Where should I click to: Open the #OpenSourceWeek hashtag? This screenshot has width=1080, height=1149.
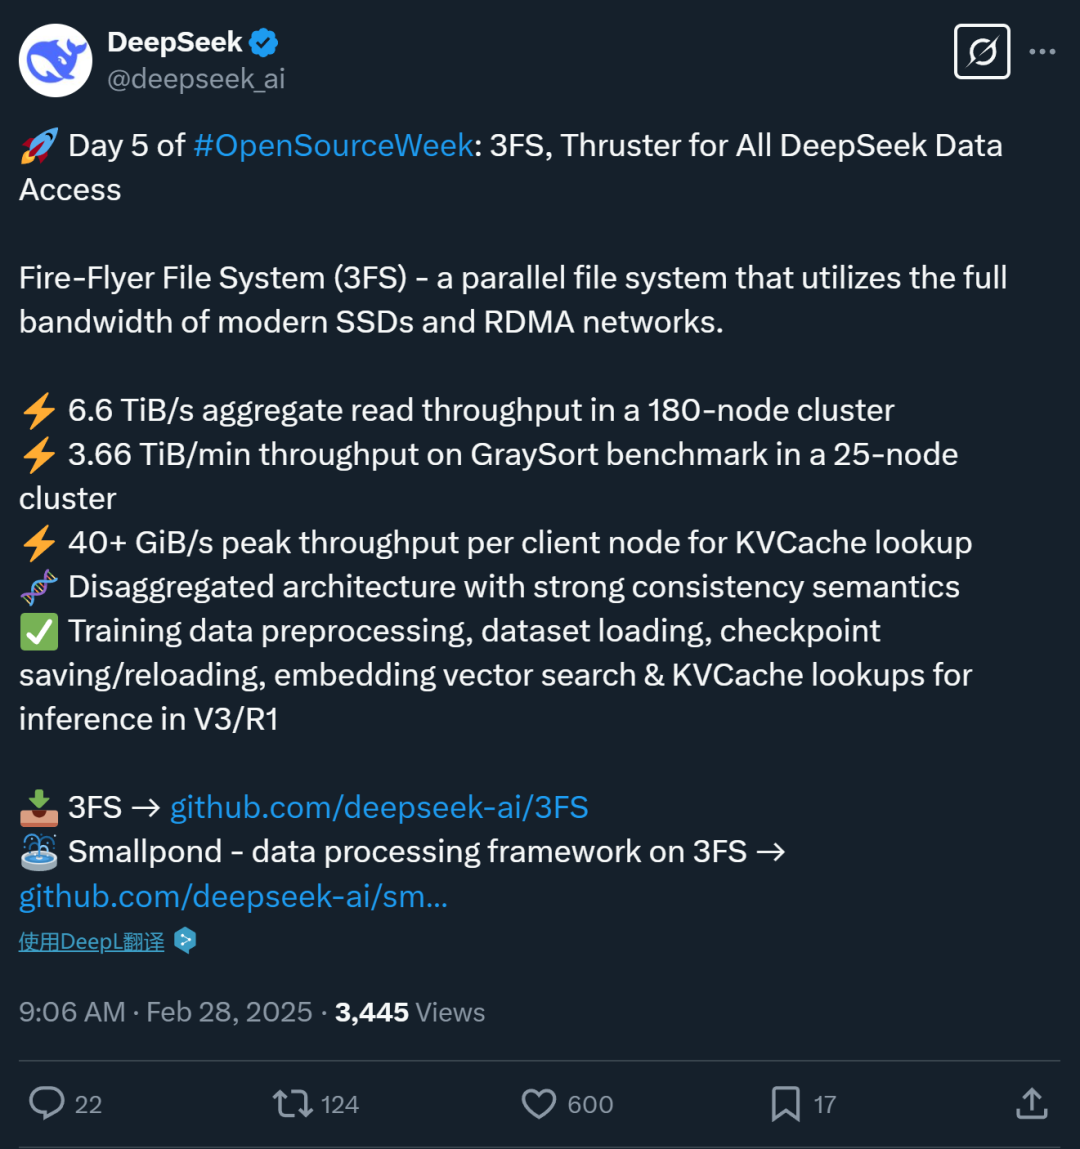[333, 145]
